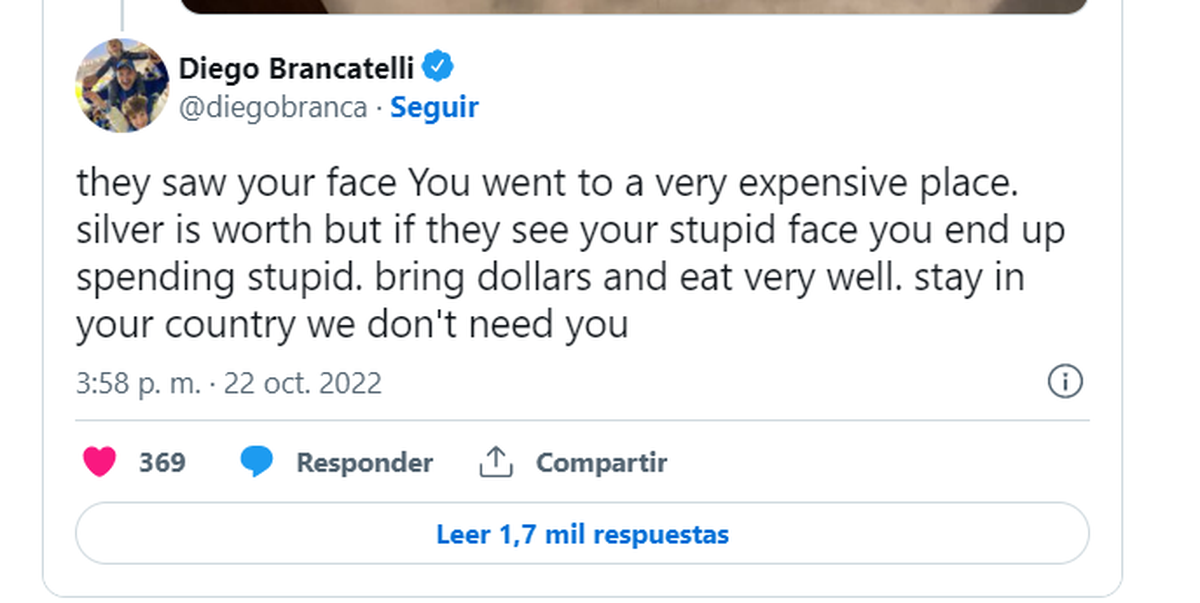Click the Responder label

364,463
